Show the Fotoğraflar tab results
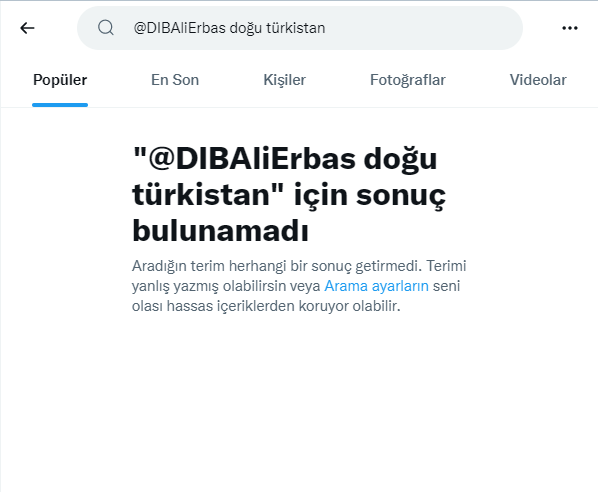 [408, 80]
